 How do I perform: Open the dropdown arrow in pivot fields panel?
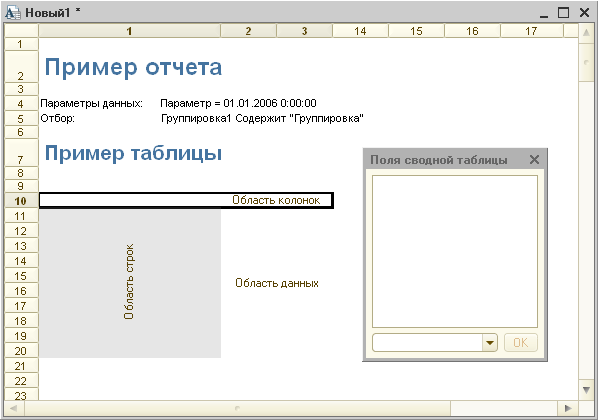pyautogui.click(x=490, y=342)
